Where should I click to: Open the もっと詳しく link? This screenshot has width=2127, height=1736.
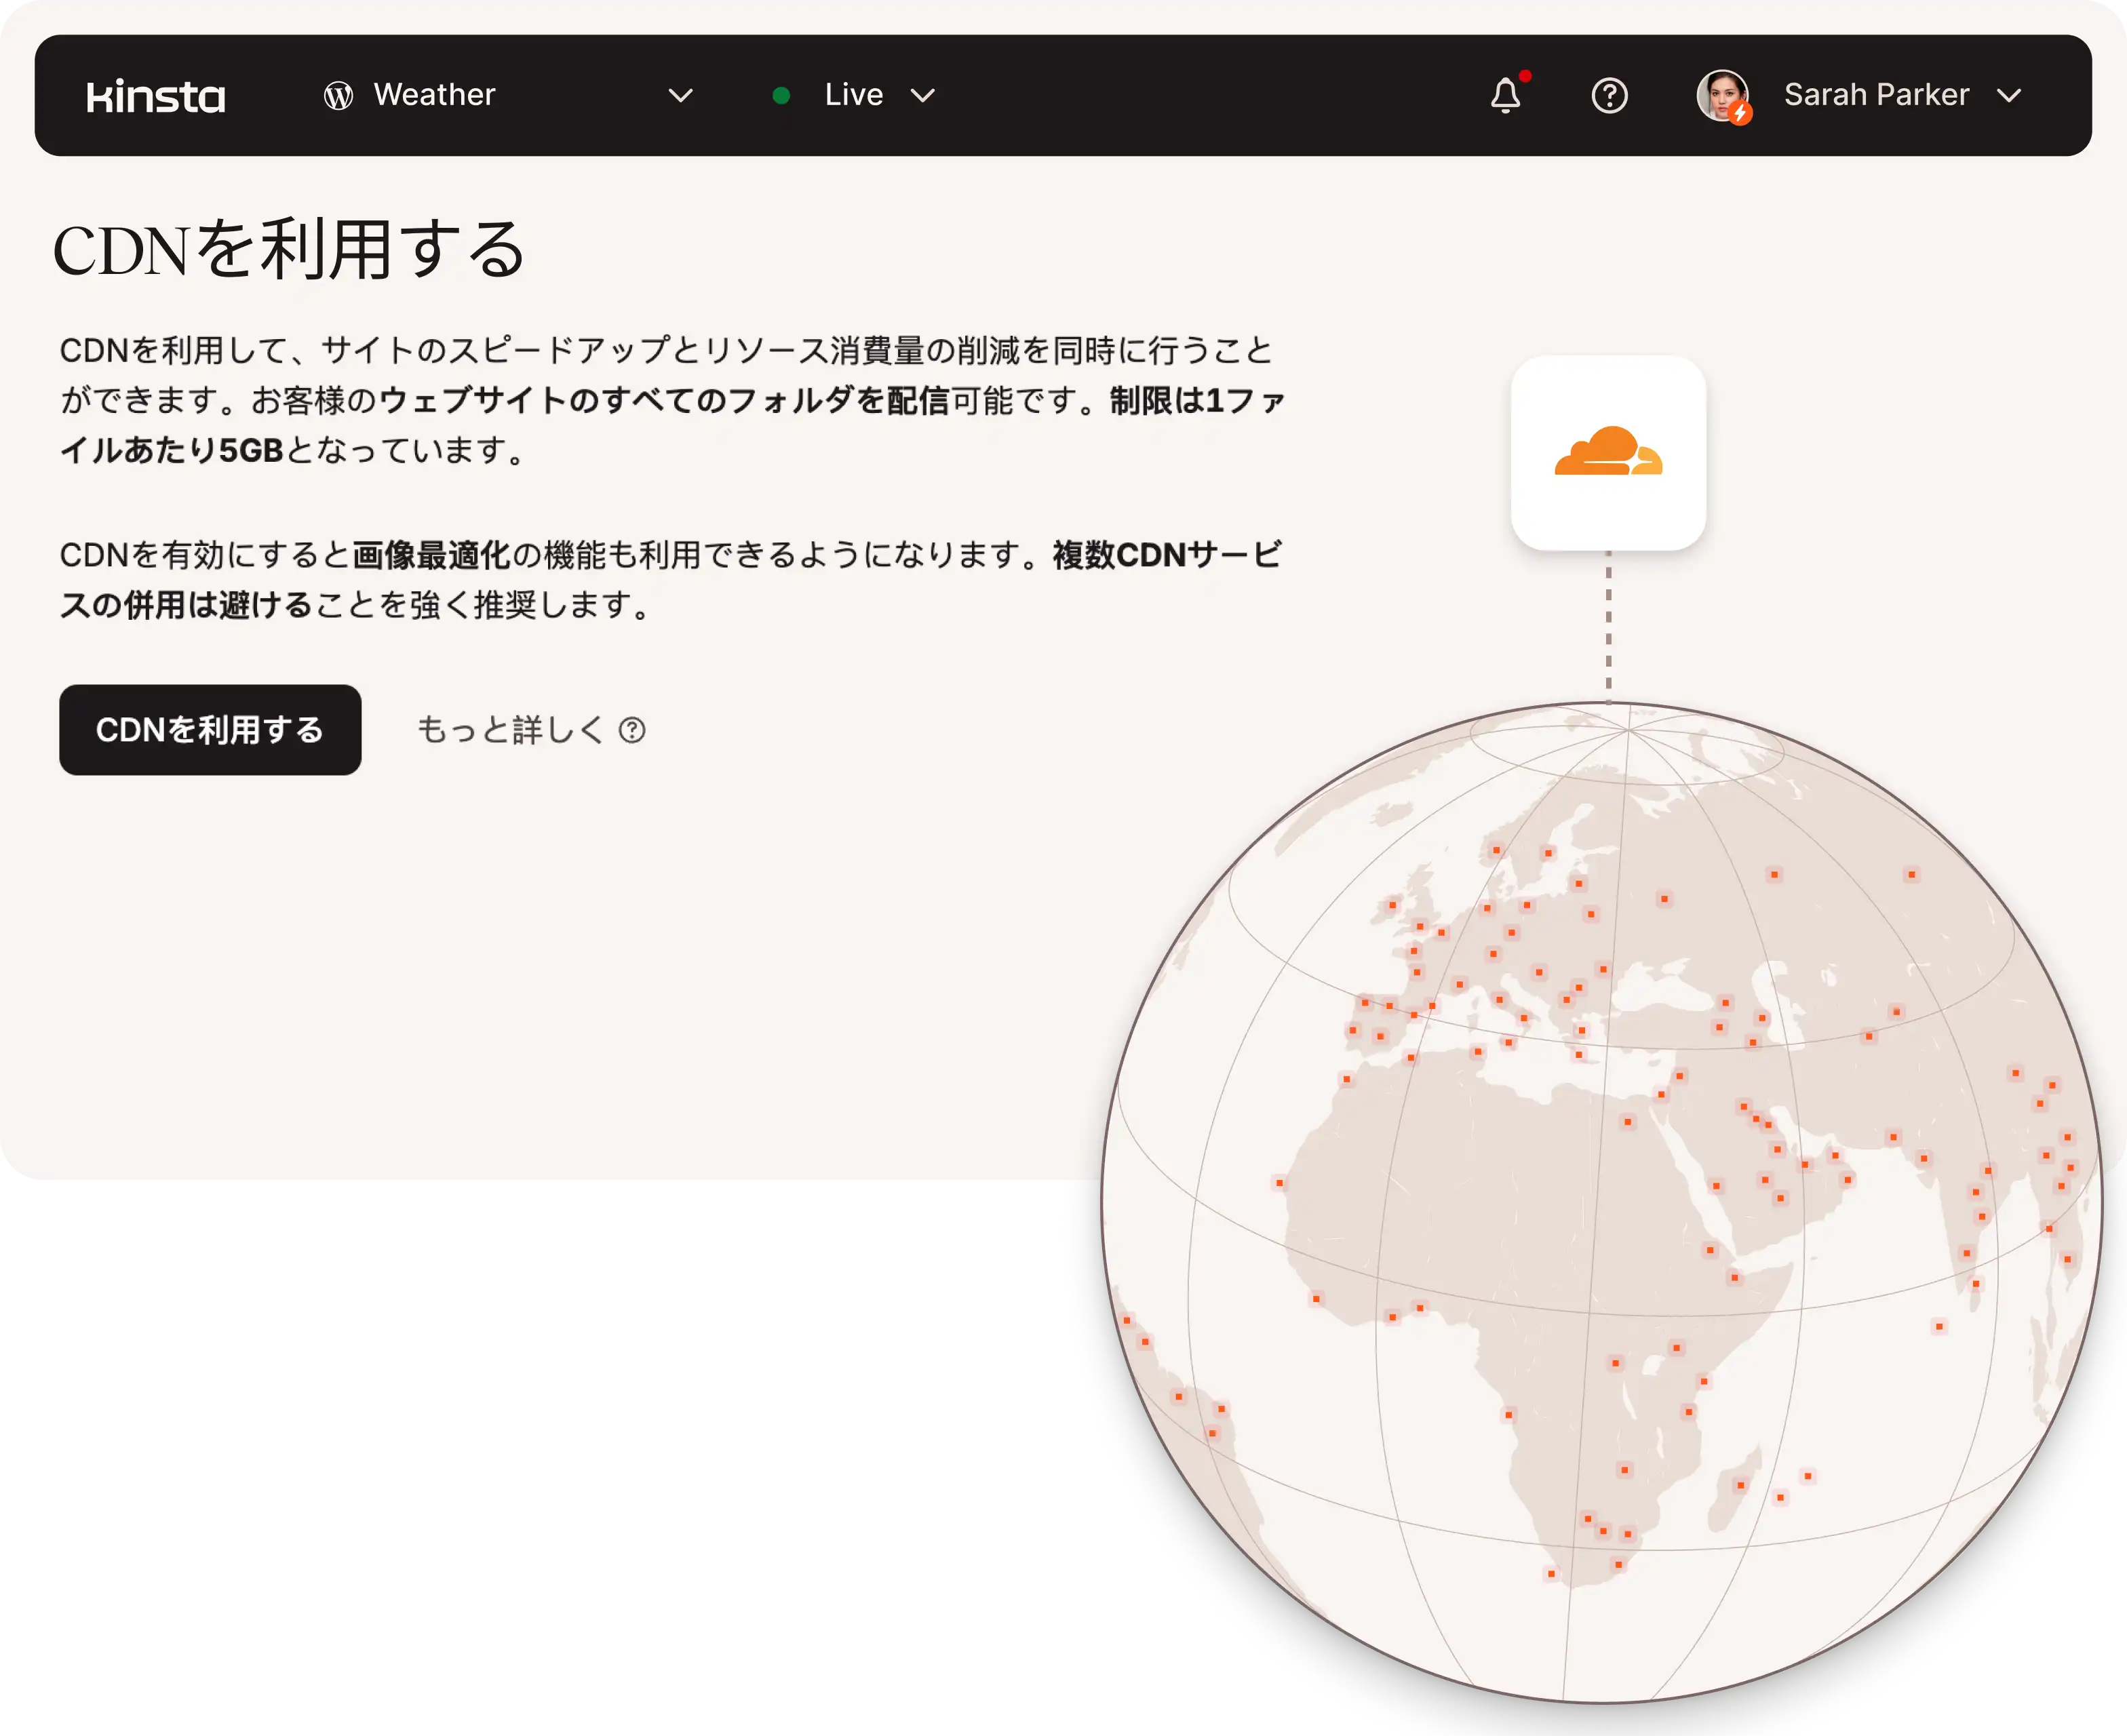510,730
